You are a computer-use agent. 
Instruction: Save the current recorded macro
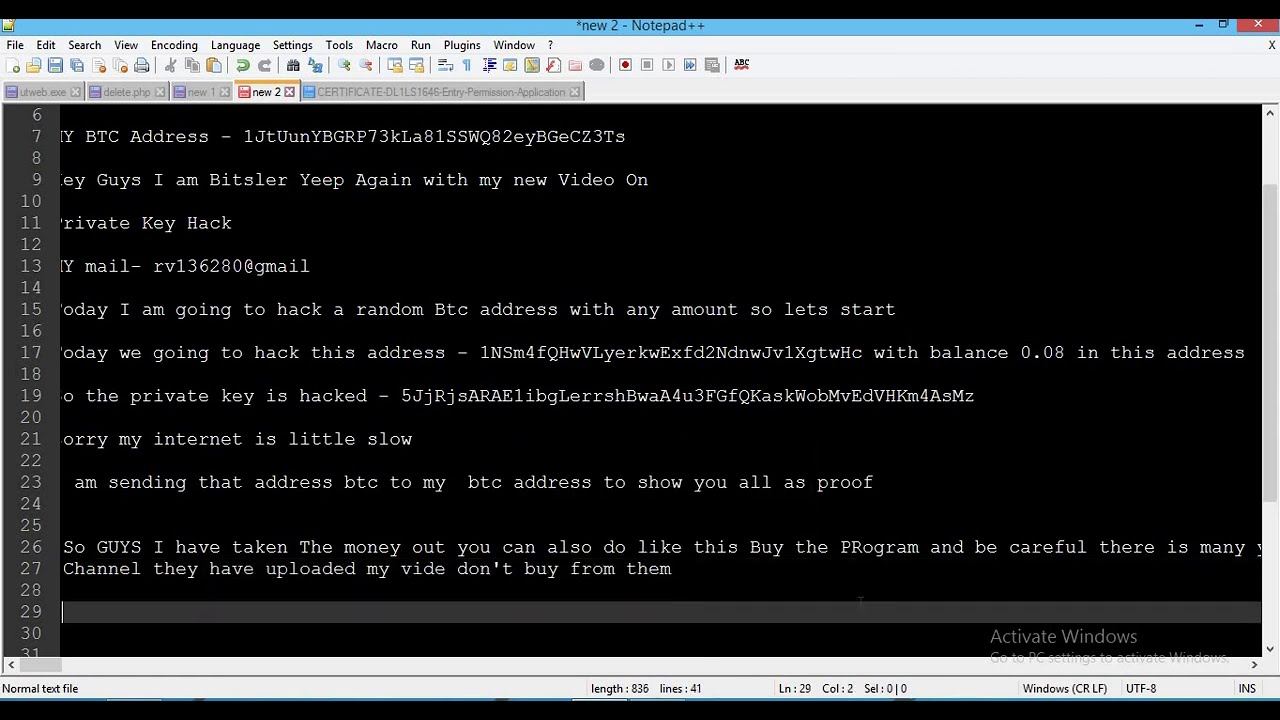pyautogui.click(x=712, y=65)
